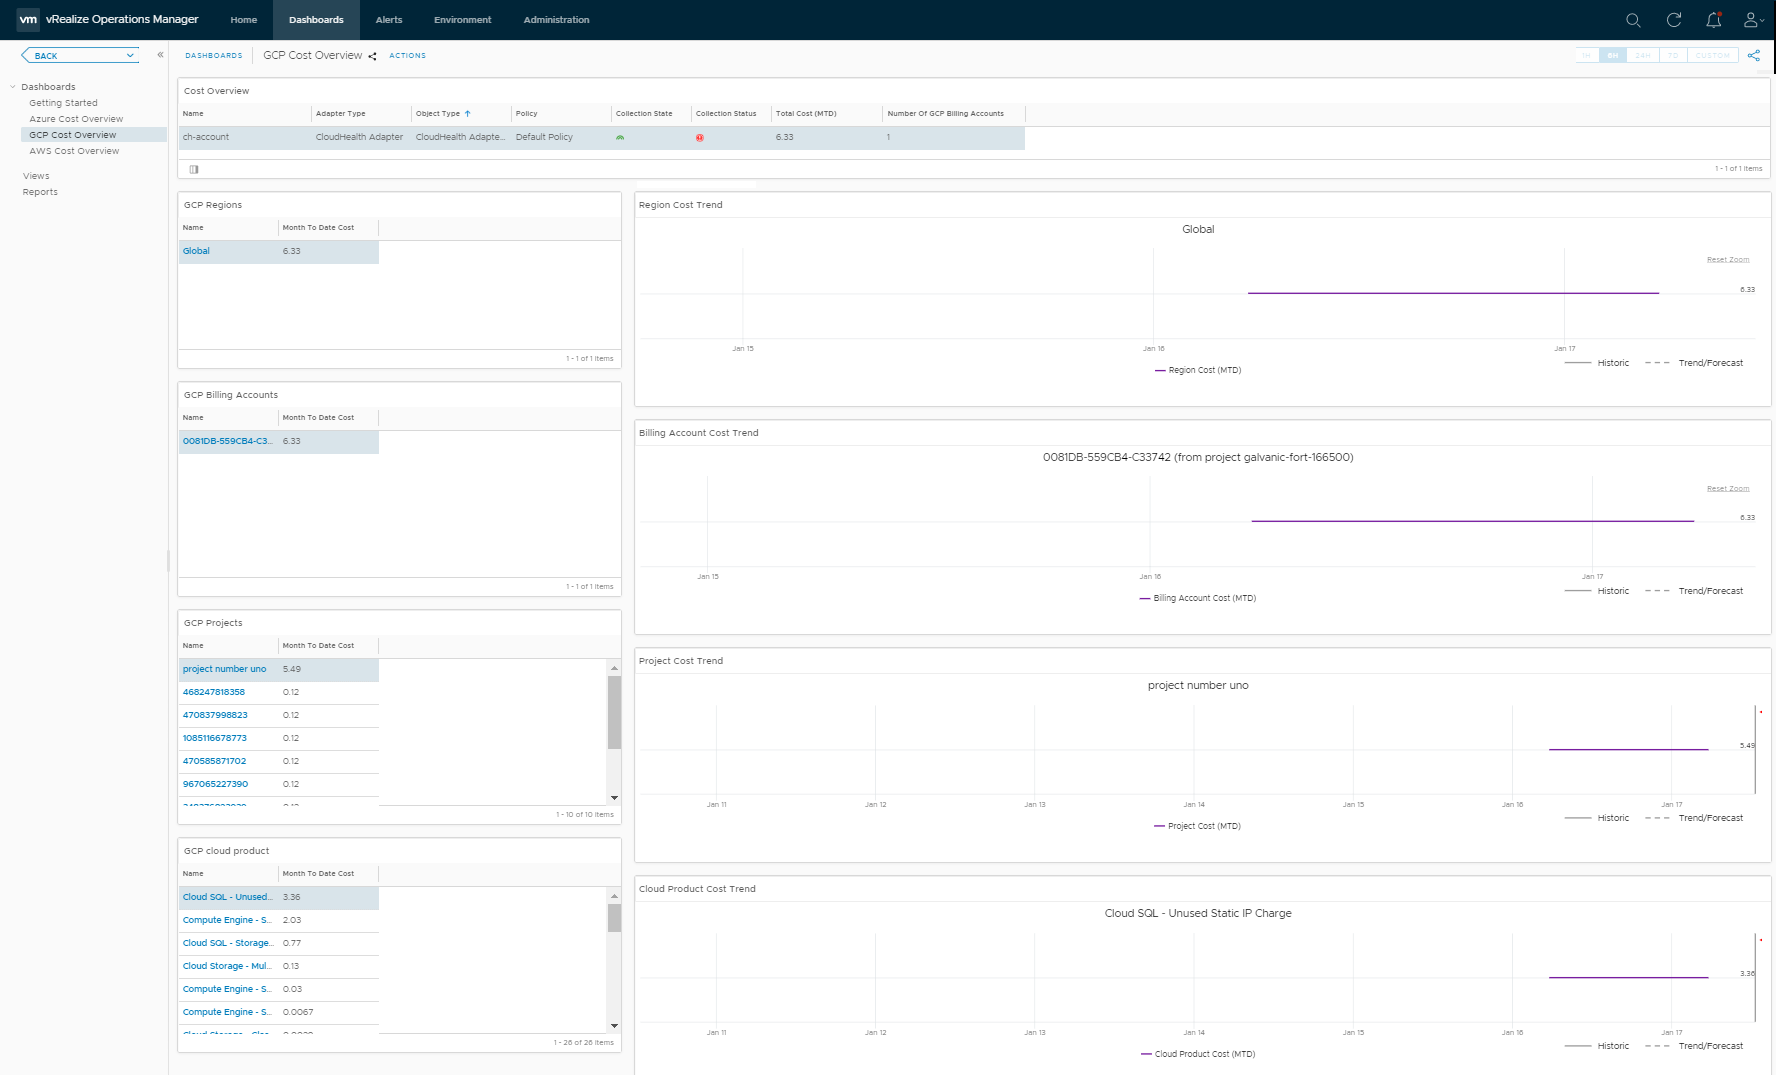The image size is (1776, 1075).
Task: Go to Home tab
Action: click(244, 20)
